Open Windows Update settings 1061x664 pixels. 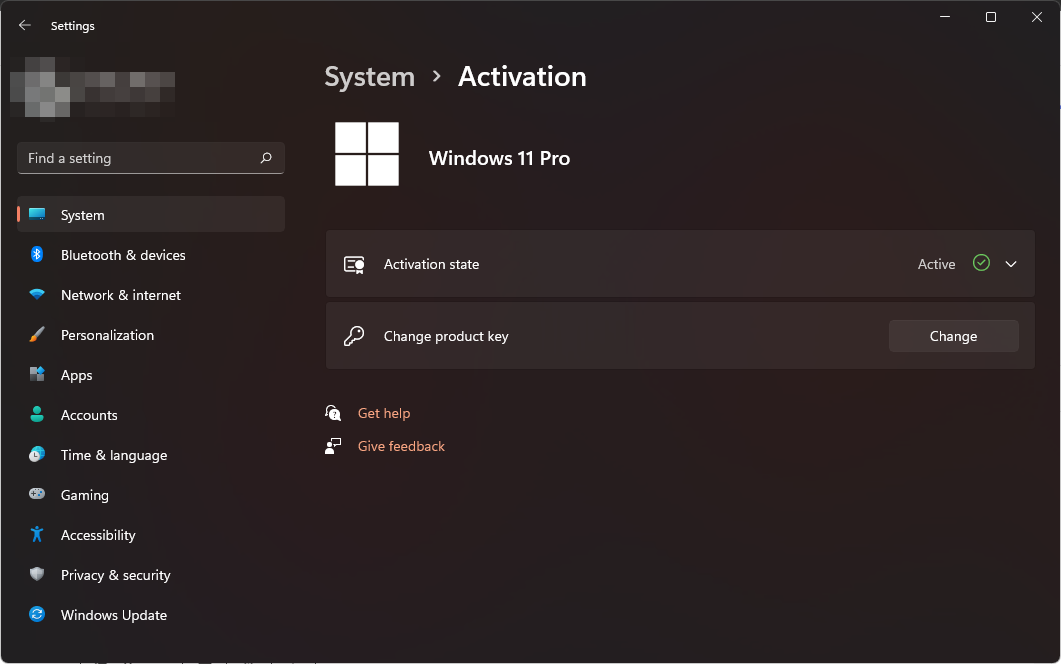coord(150,615)
